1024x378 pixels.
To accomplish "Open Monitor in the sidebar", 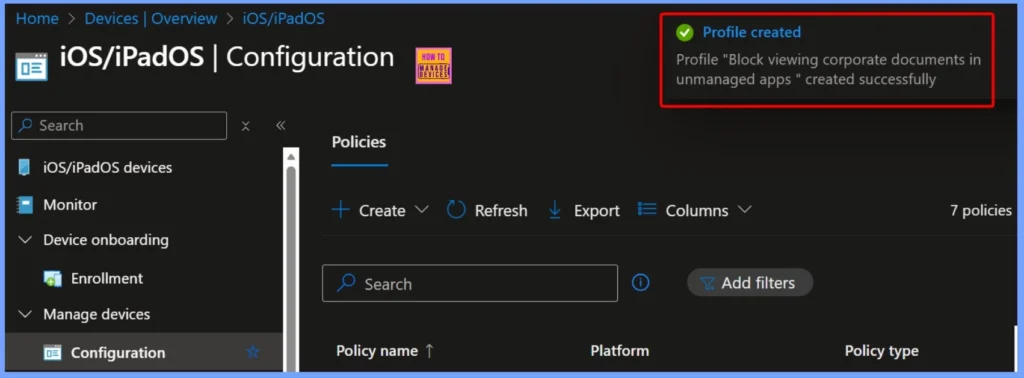I will pyautogui.click(x=70, y=205).
